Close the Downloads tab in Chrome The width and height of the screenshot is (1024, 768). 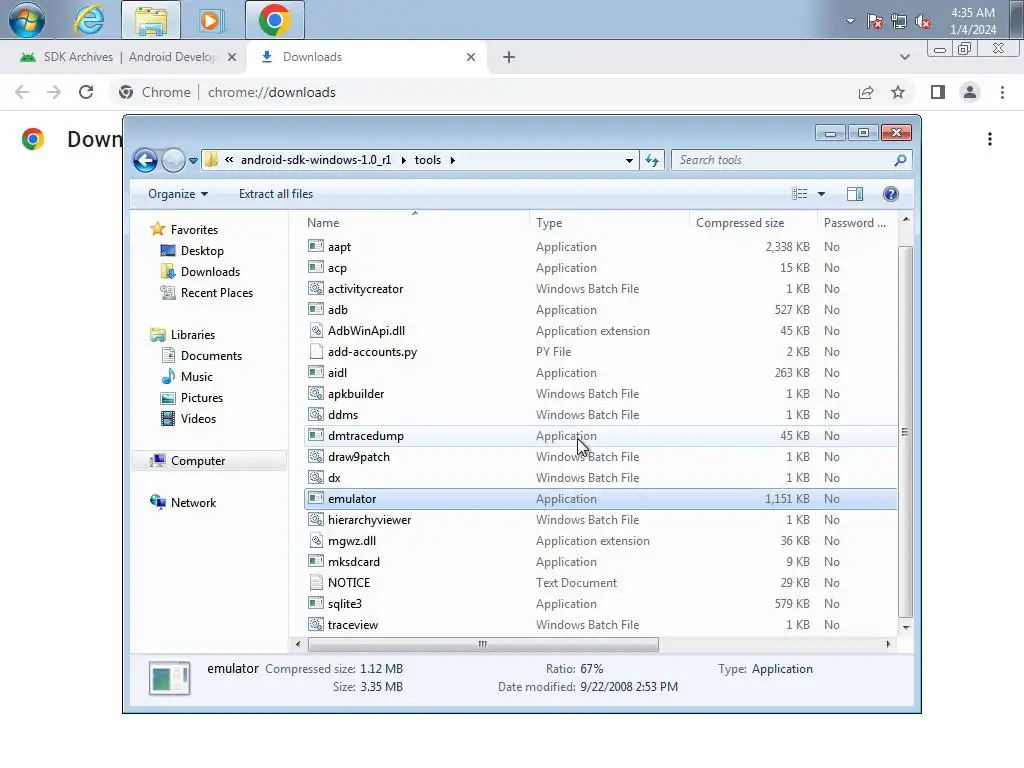(471, 57)
